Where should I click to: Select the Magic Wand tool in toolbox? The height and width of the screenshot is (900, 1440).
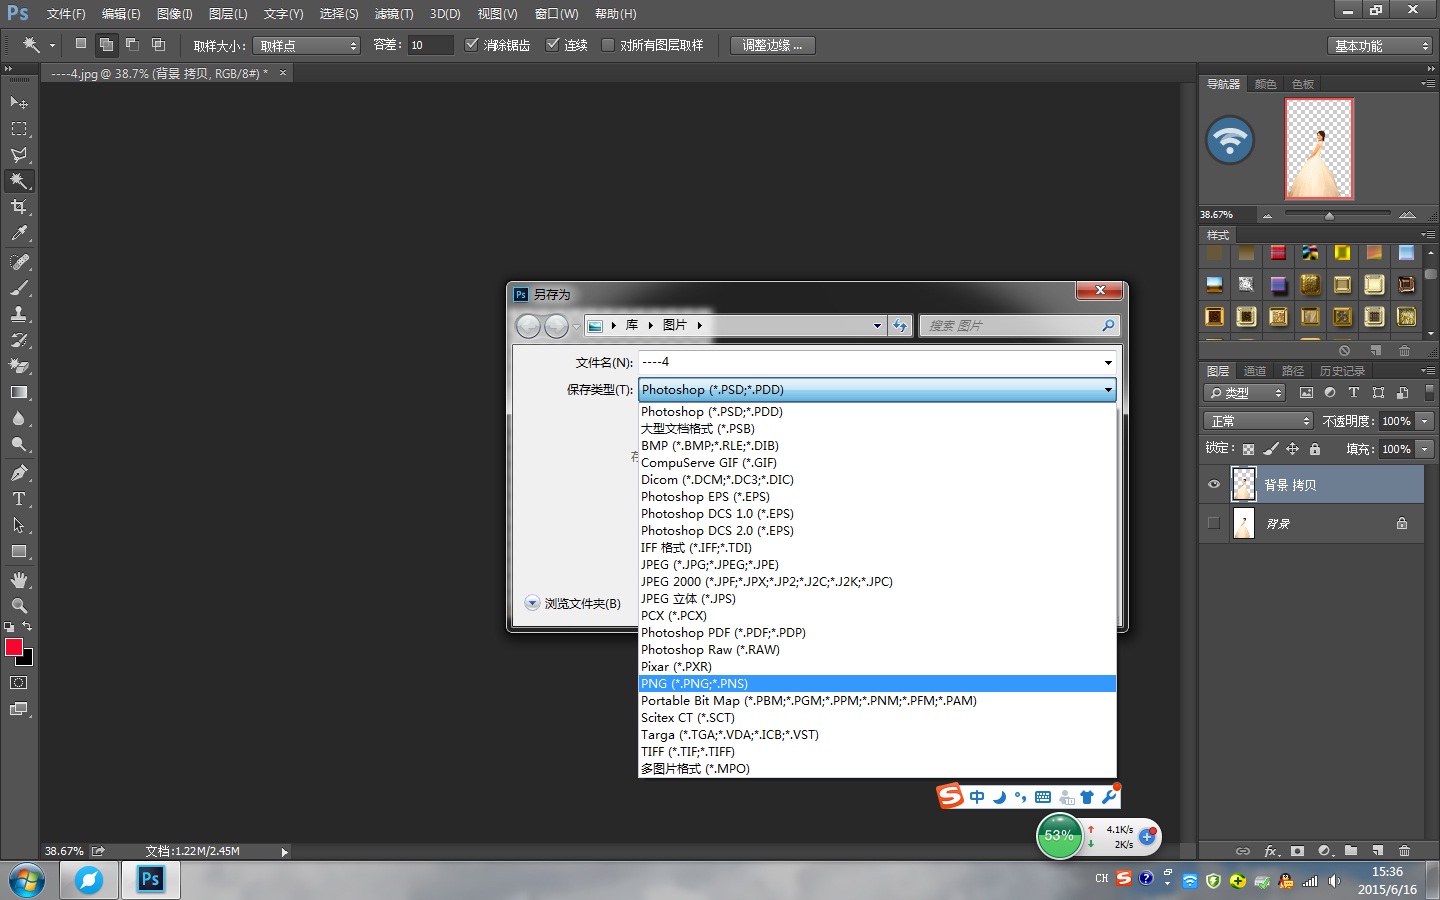pyautogui.click(x=18, y=181)
